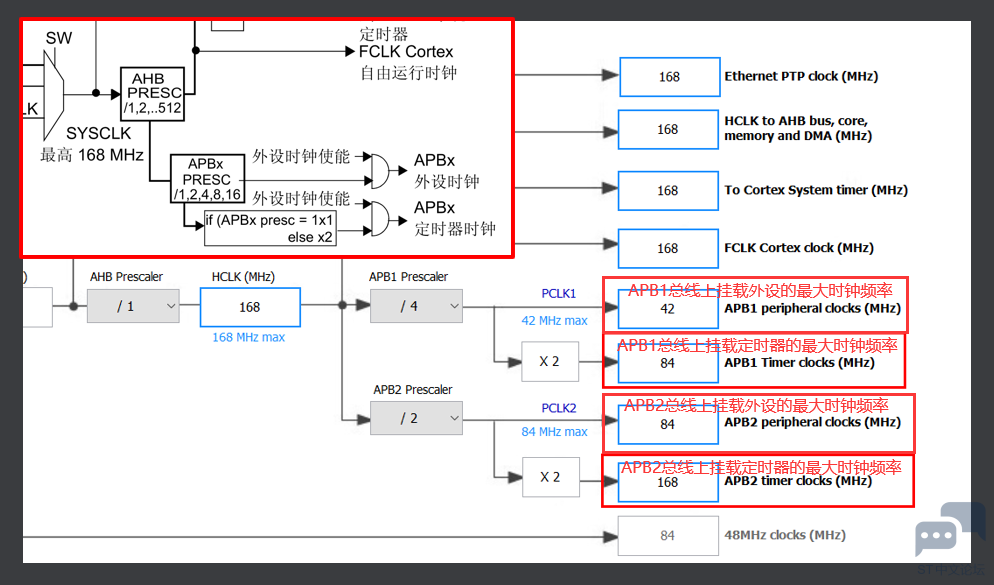Click the Ethernet PTP clock (MHz) label

(801, 76)
